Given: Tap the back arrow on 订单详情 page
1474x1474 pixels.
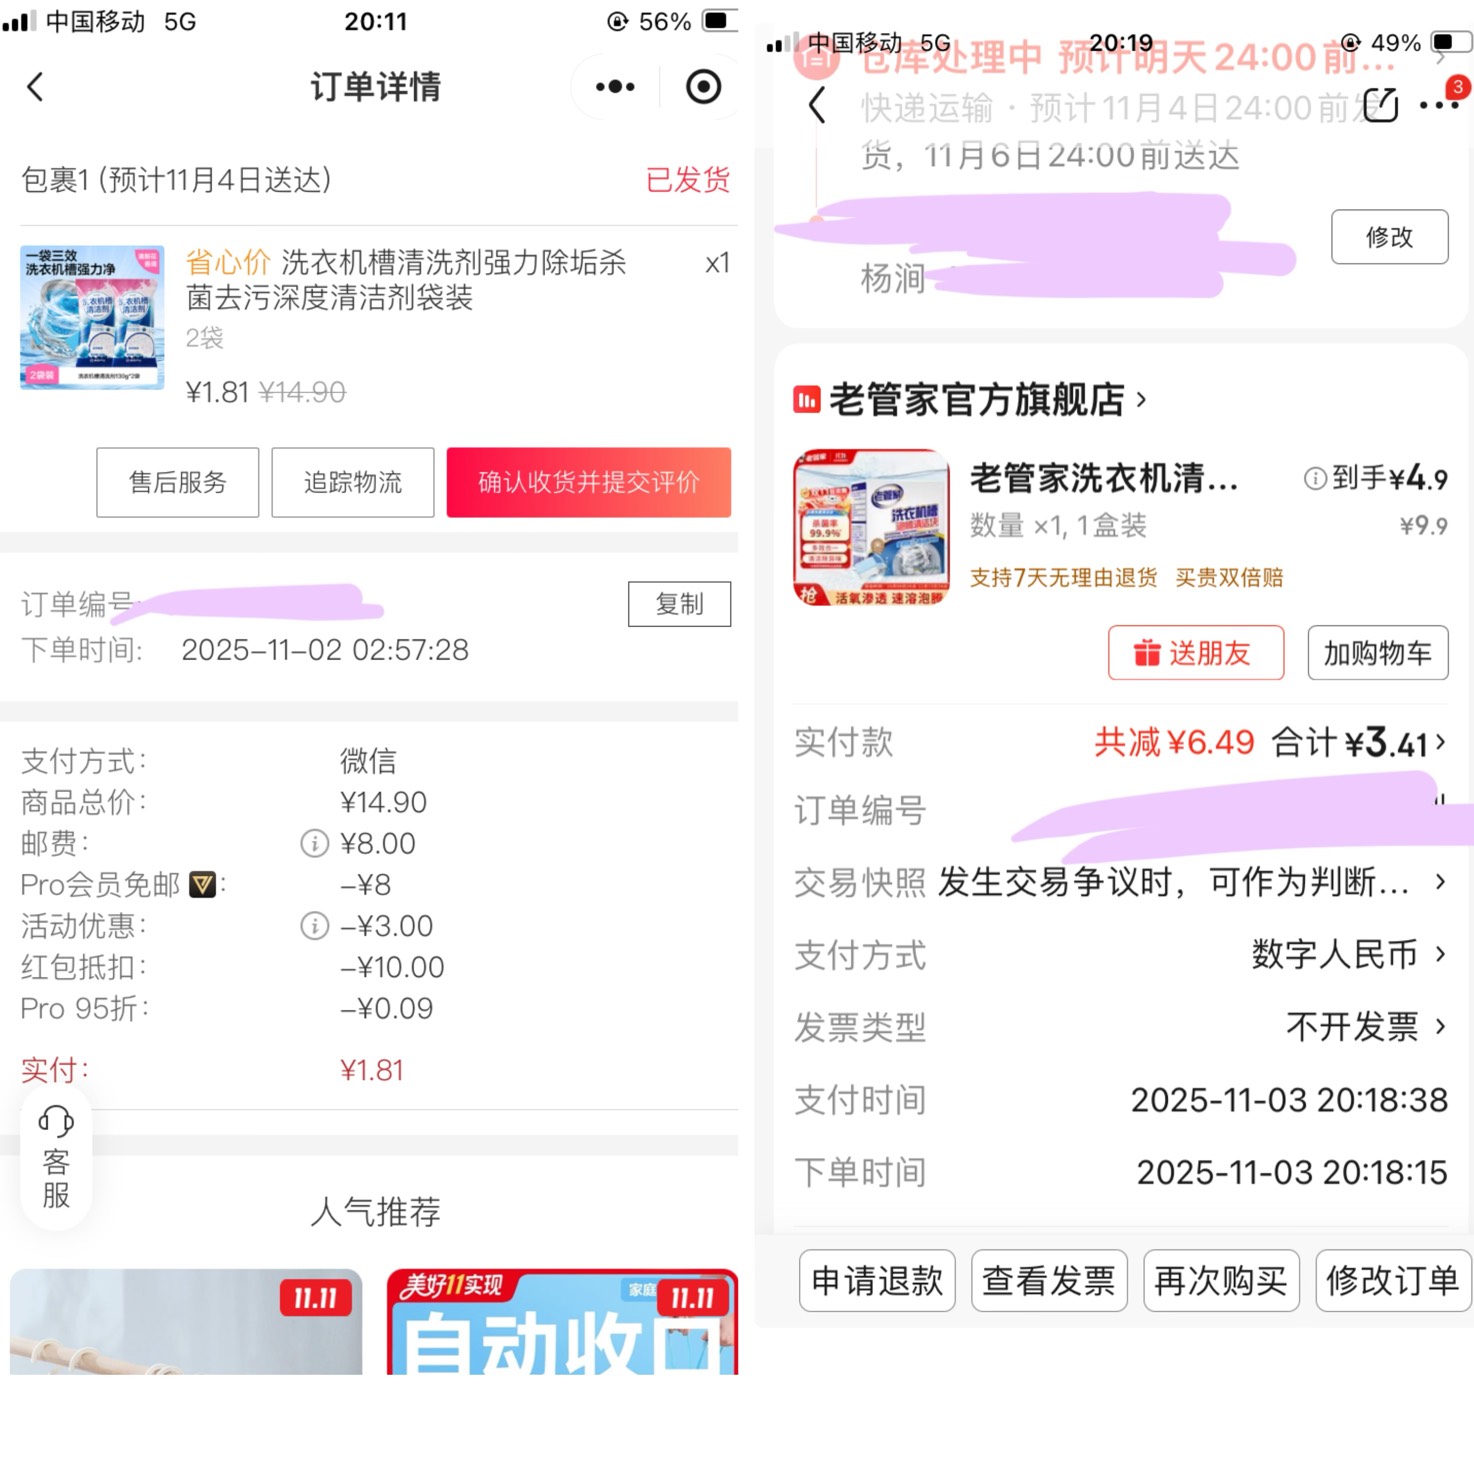Looking at the screenshot, I should click(x=36, y=87).
